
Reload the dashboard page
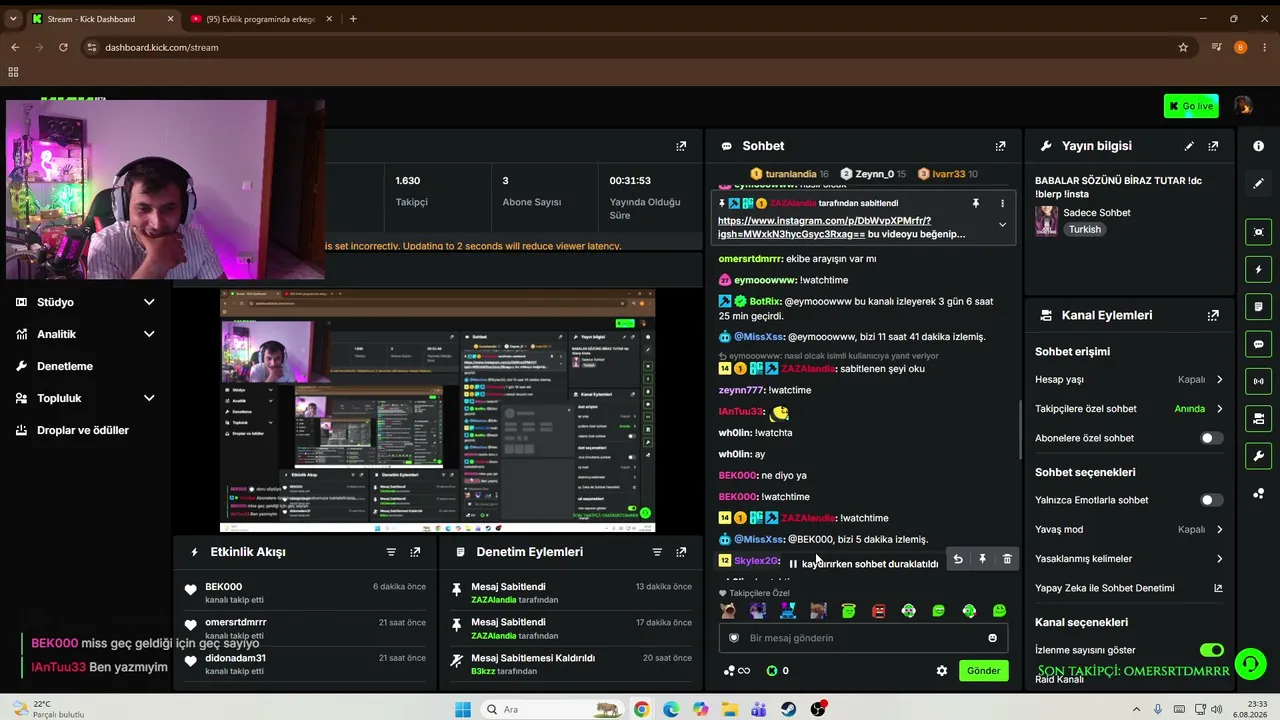point(63,47)
